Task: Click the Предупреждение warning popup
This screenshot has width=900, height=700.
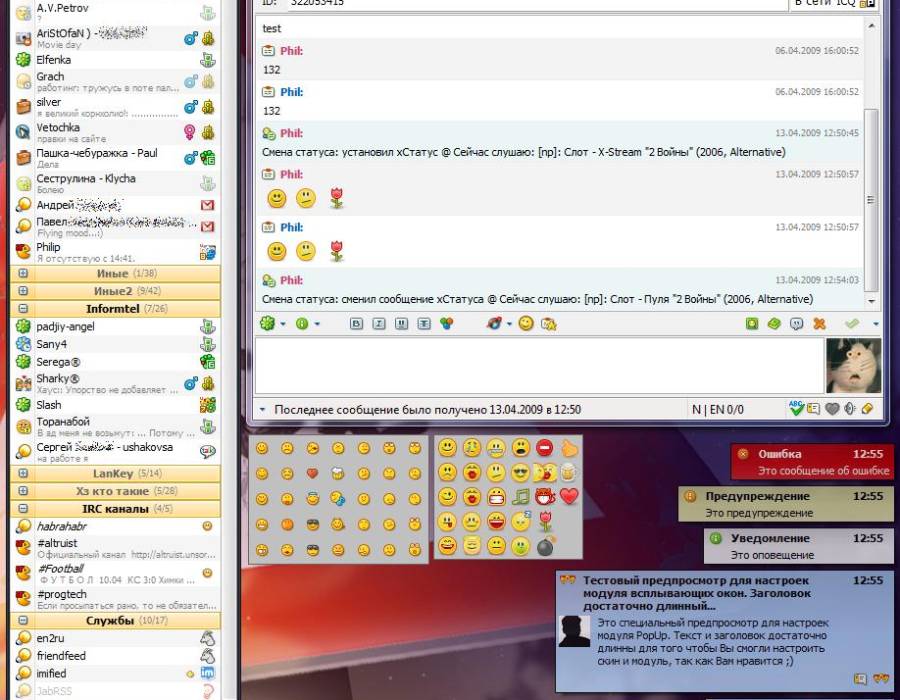Action: coord(786,504)
